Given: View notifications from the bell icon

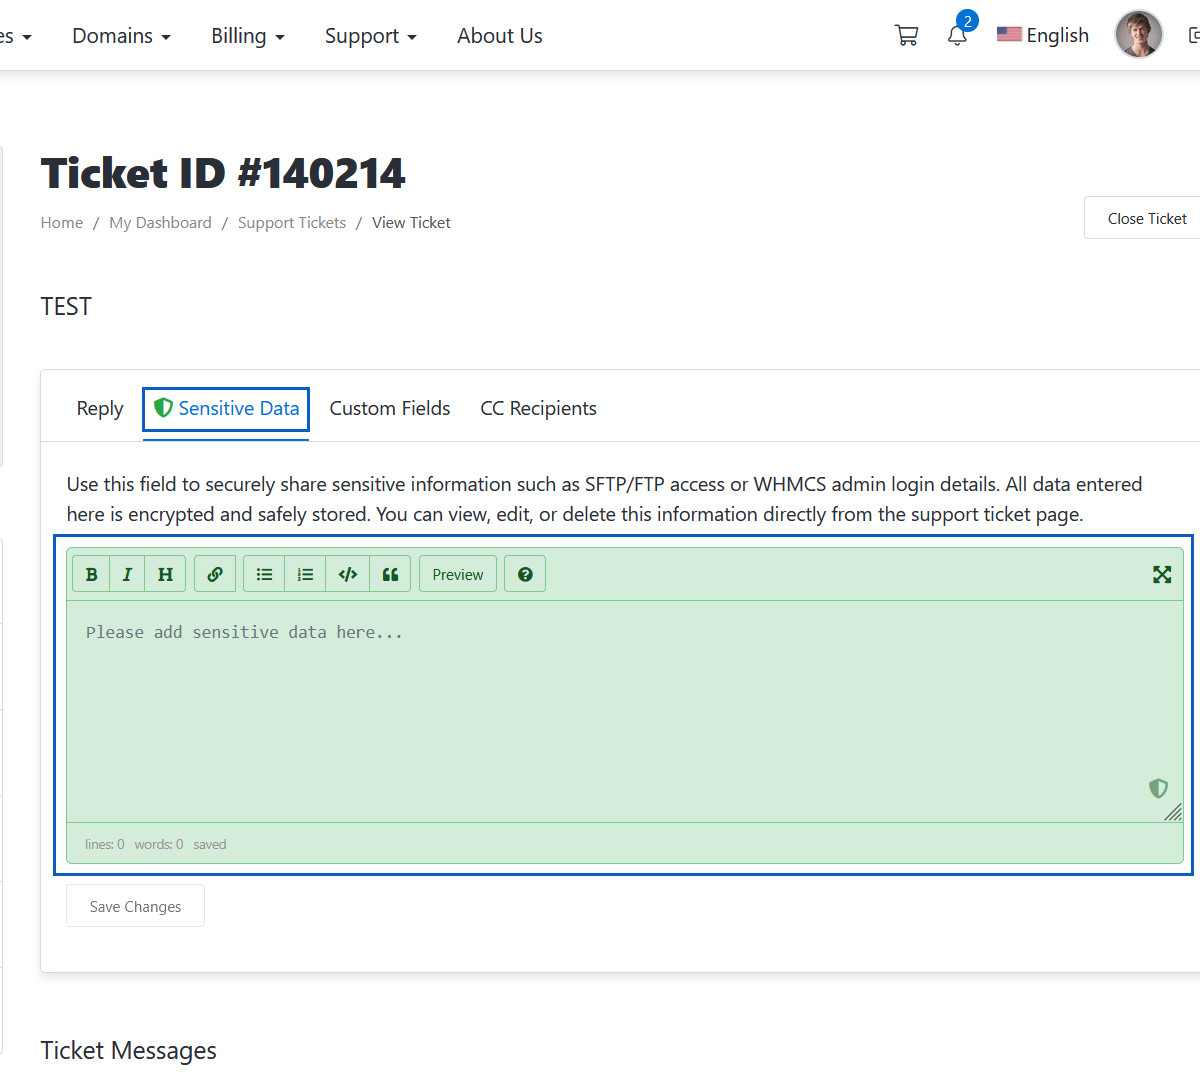Looking at the screenshot, I should [957, 36].
